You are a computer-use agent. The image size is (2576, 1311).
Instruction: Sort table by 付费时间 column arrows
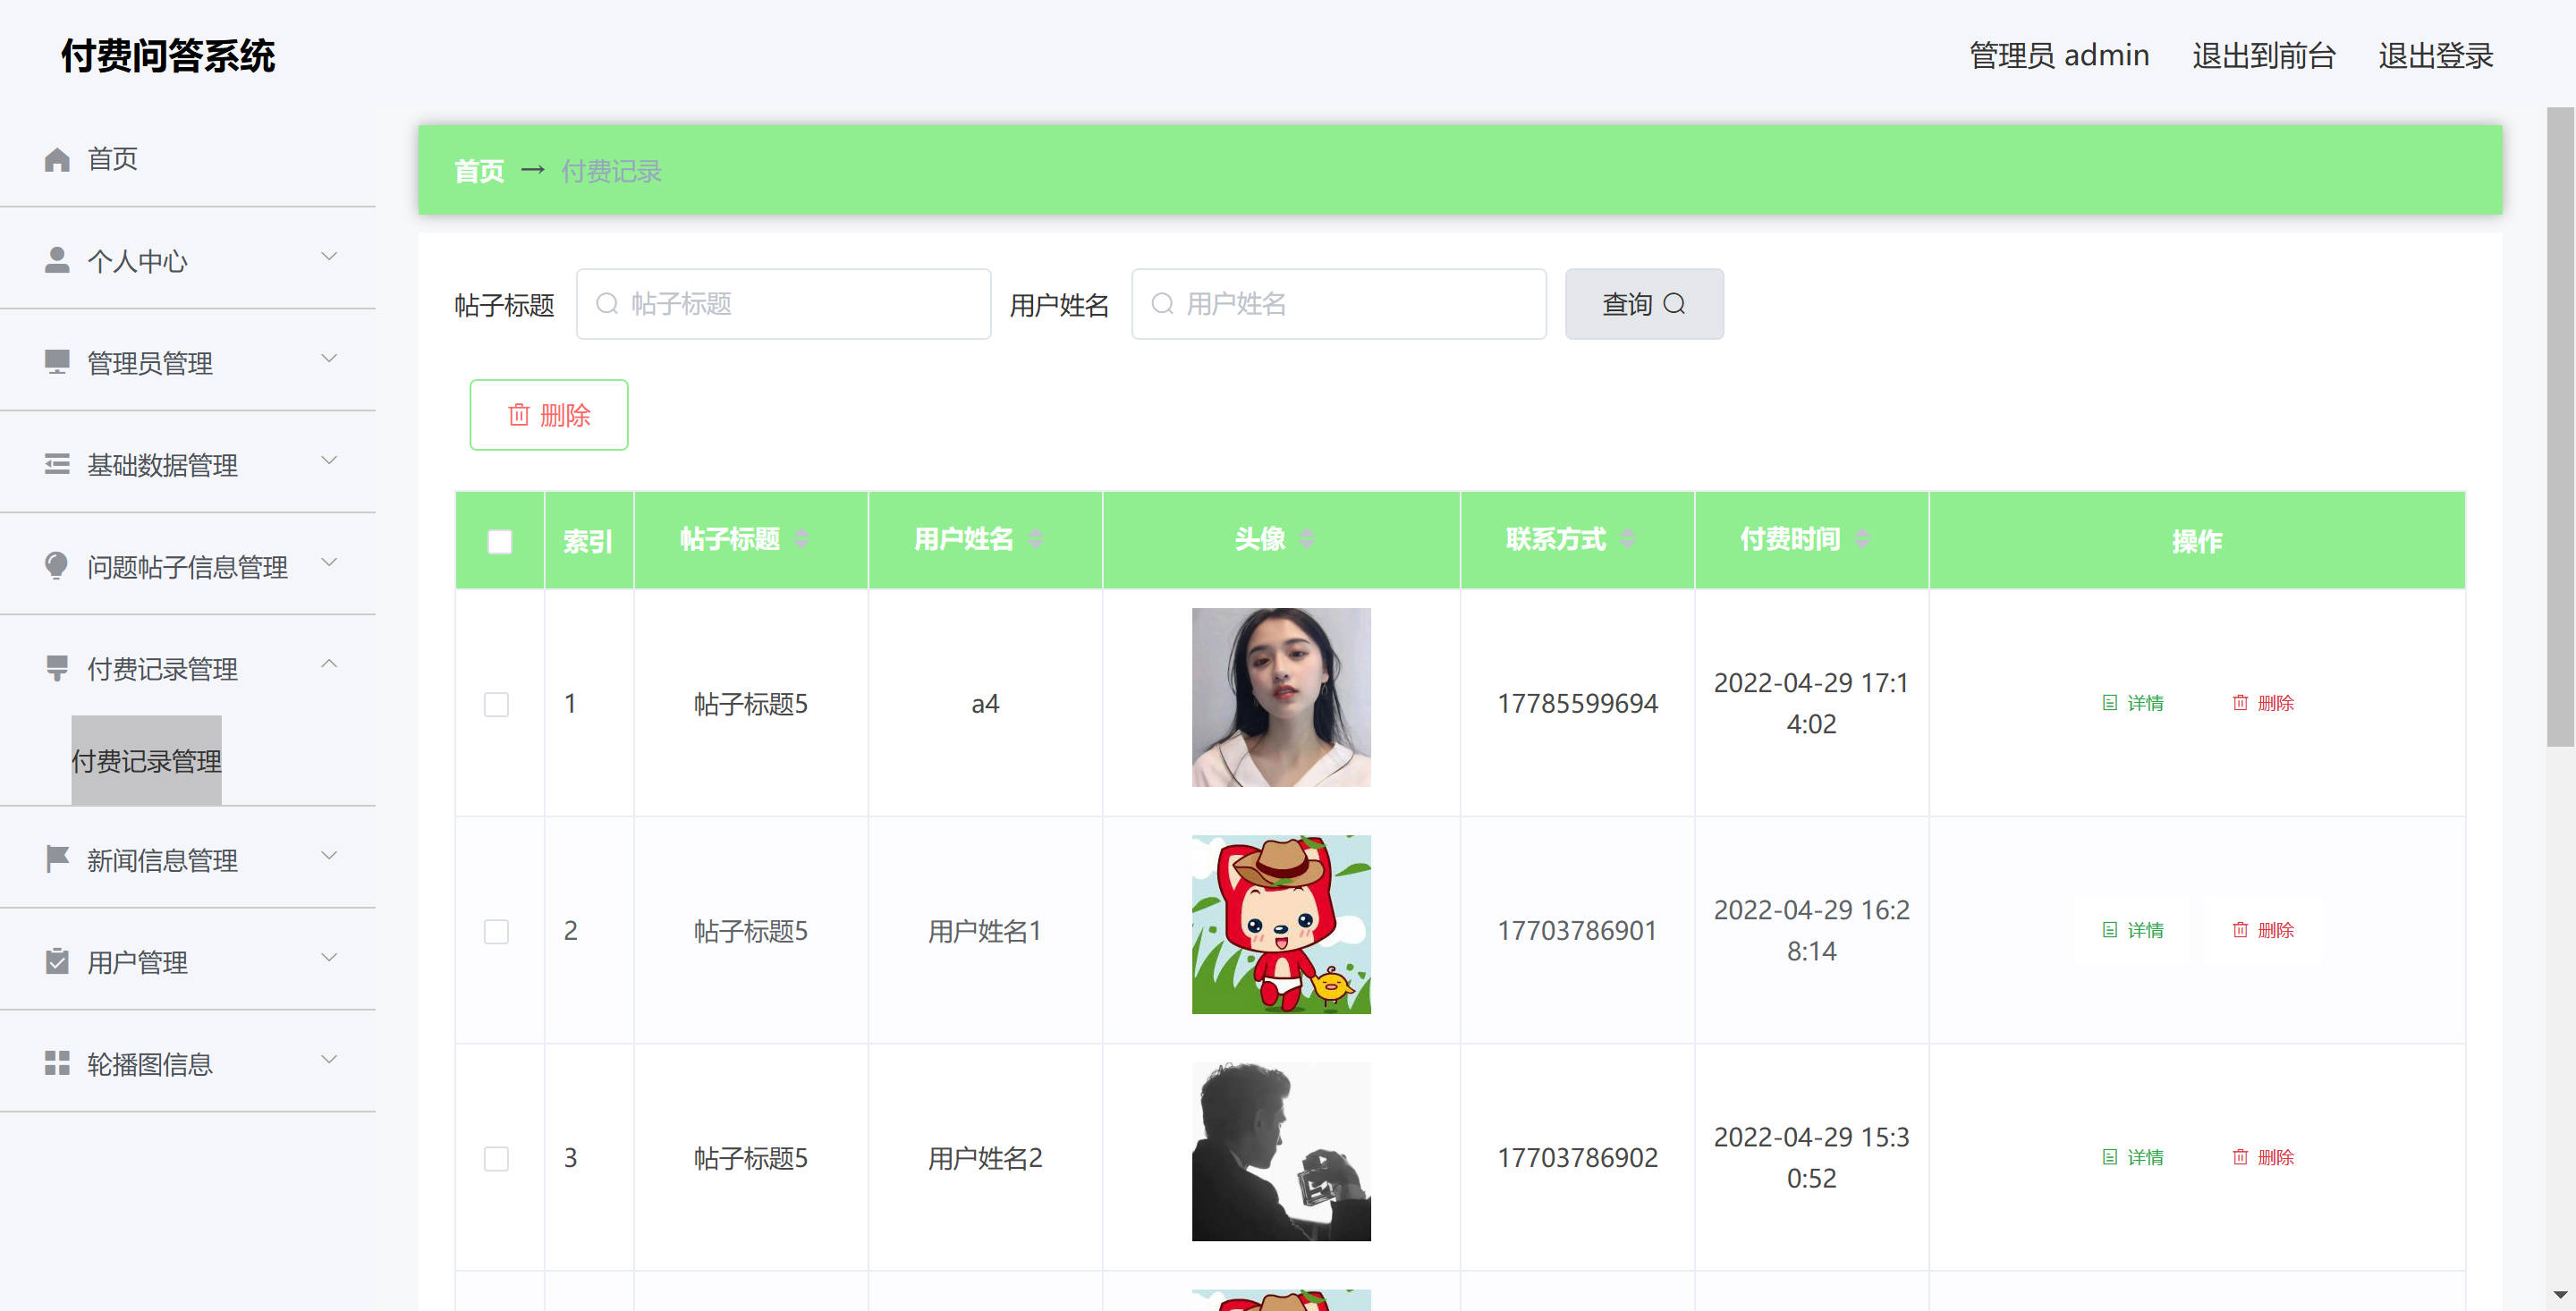[1861, 540]
